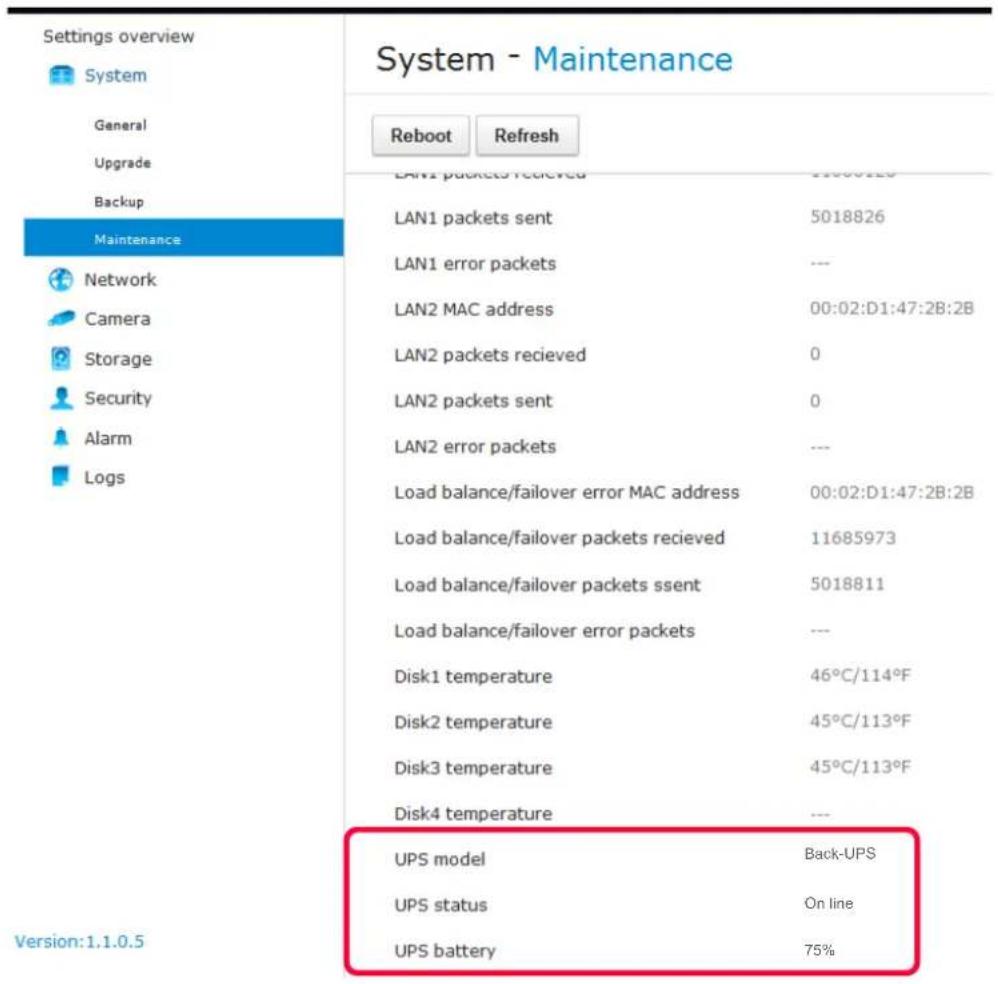
Task: Select value 11685973
Action: click(x=853, y=538)
